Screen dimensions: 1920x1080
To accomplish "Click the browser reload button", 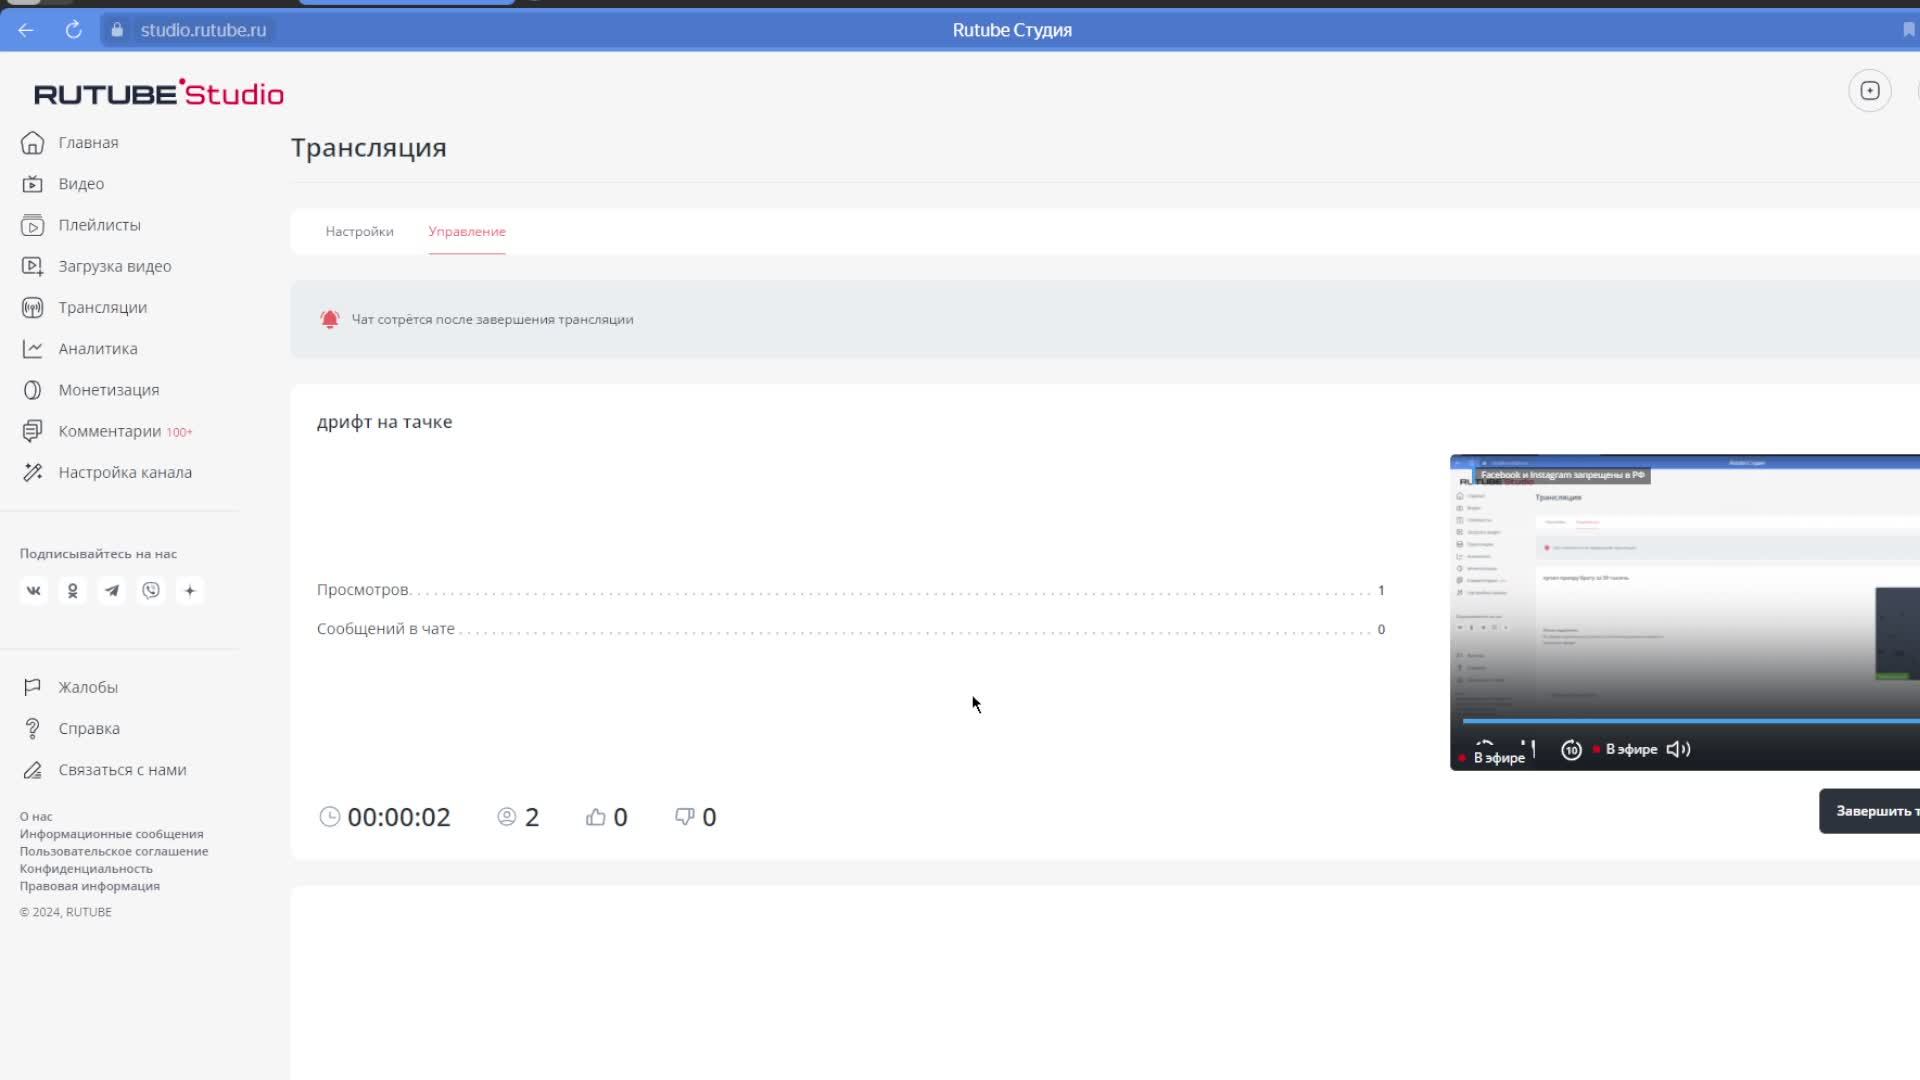I will (73, 30).
